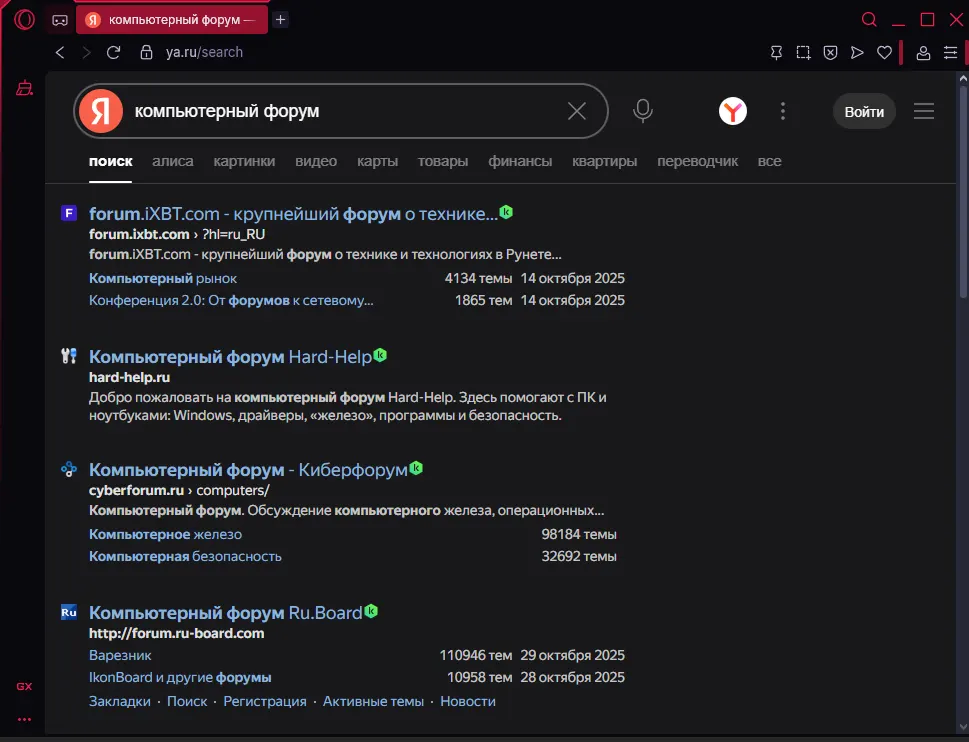This screenshot has height=742, width=969.
Task: Open GX Corner from the left sidebar
Action: [x=24, y=686]
